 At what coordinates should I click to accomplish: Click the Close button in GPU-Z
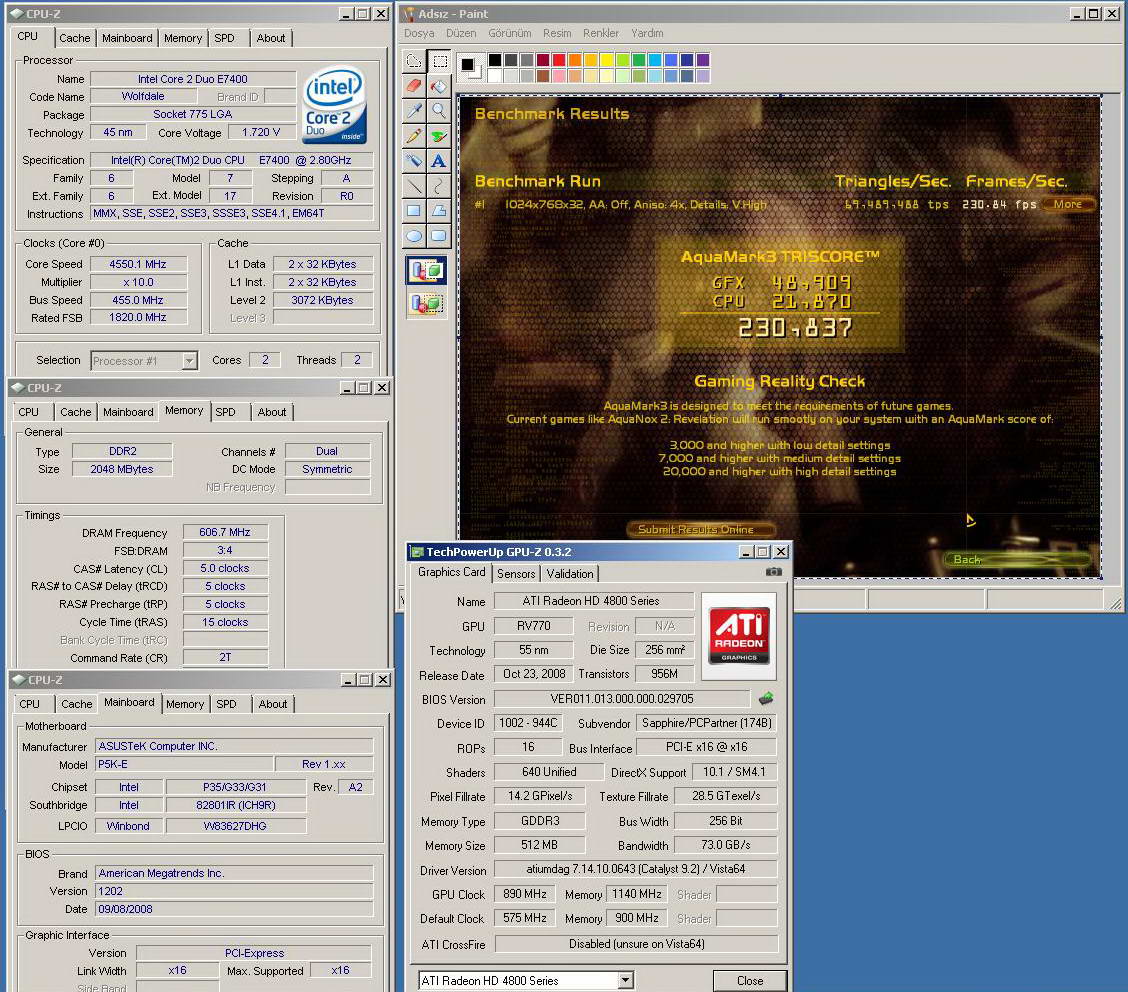pos(750,980)
